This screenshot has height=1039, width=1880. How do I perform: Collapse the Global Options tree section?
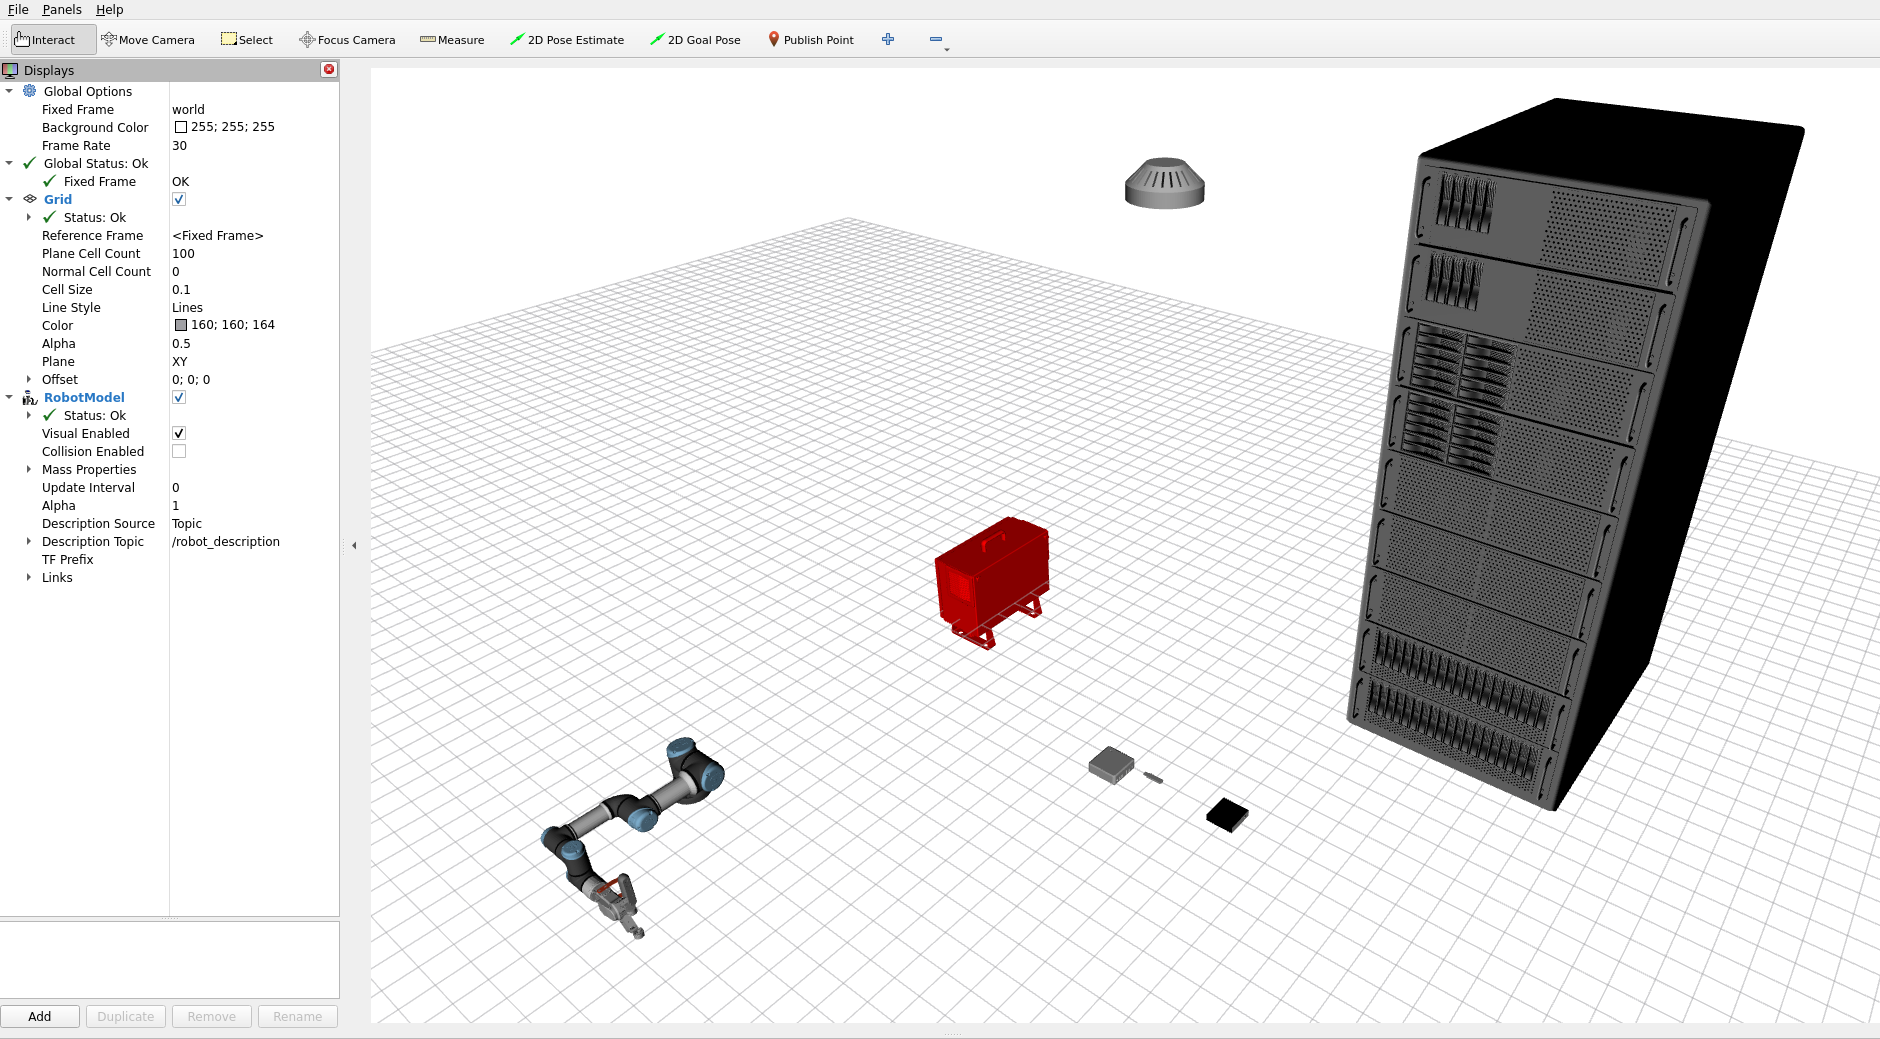pos(9,91)
